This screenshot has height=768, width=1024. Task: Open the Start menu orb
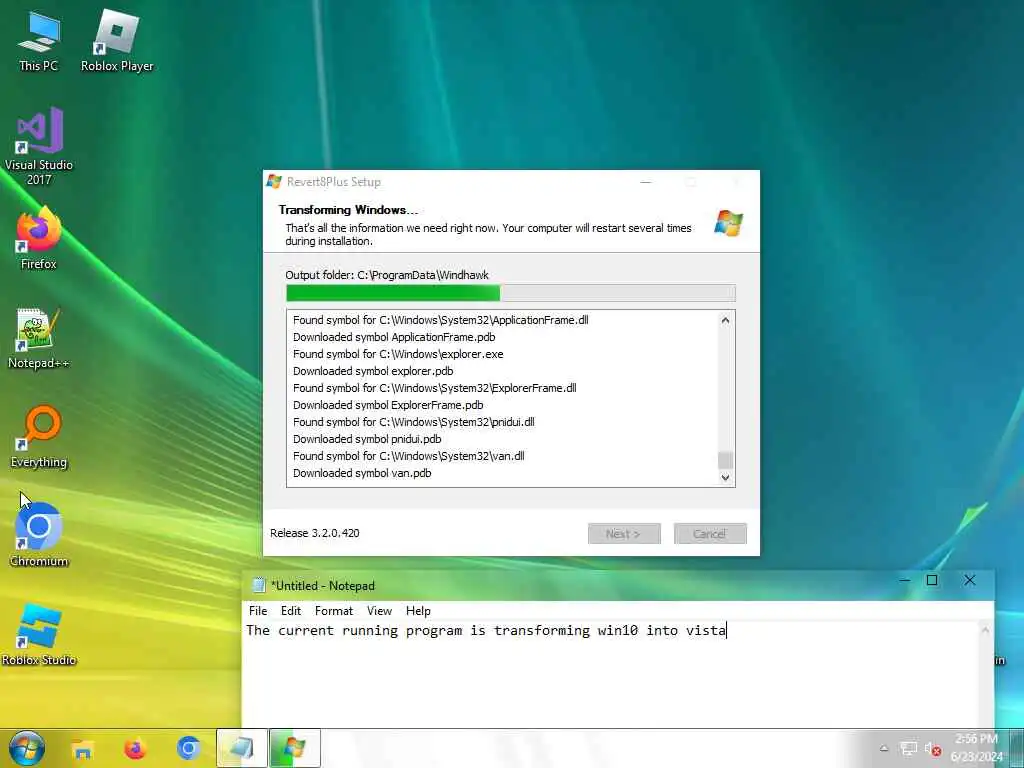click(27, 748)
